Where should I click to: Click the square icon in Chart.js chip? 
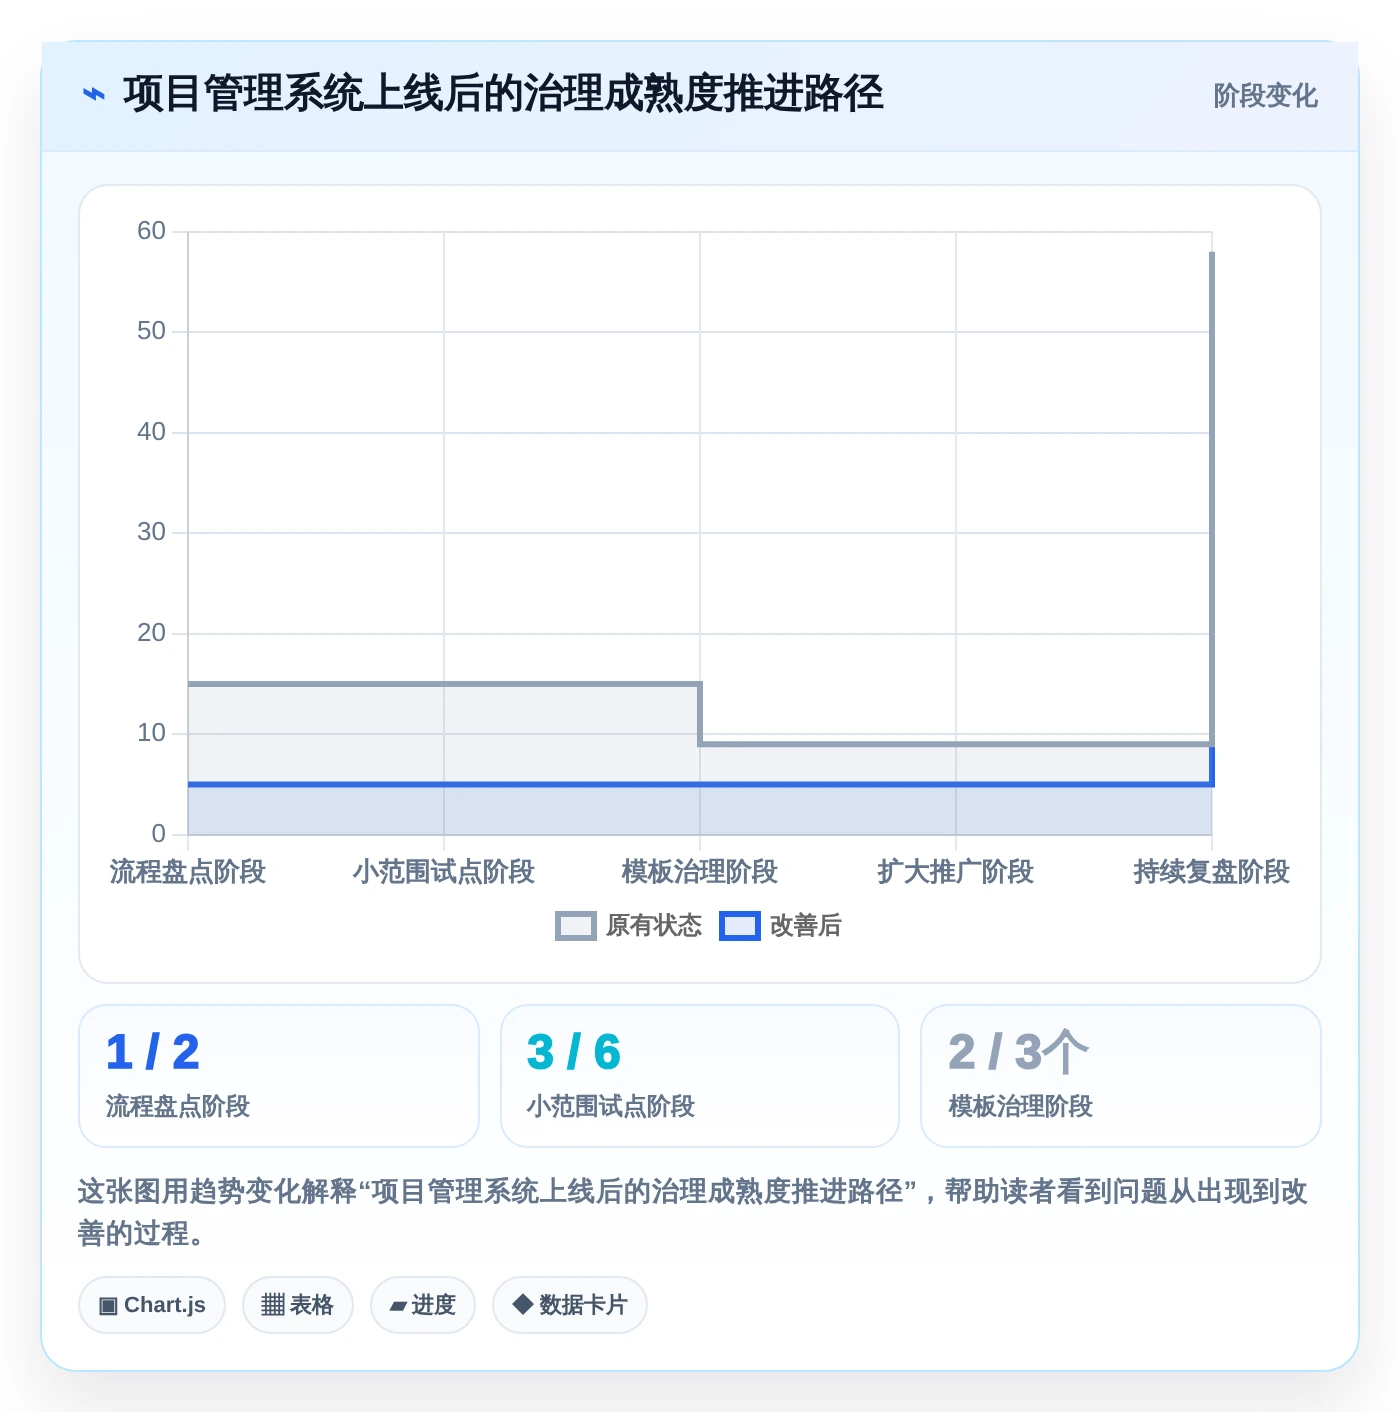108,1306
